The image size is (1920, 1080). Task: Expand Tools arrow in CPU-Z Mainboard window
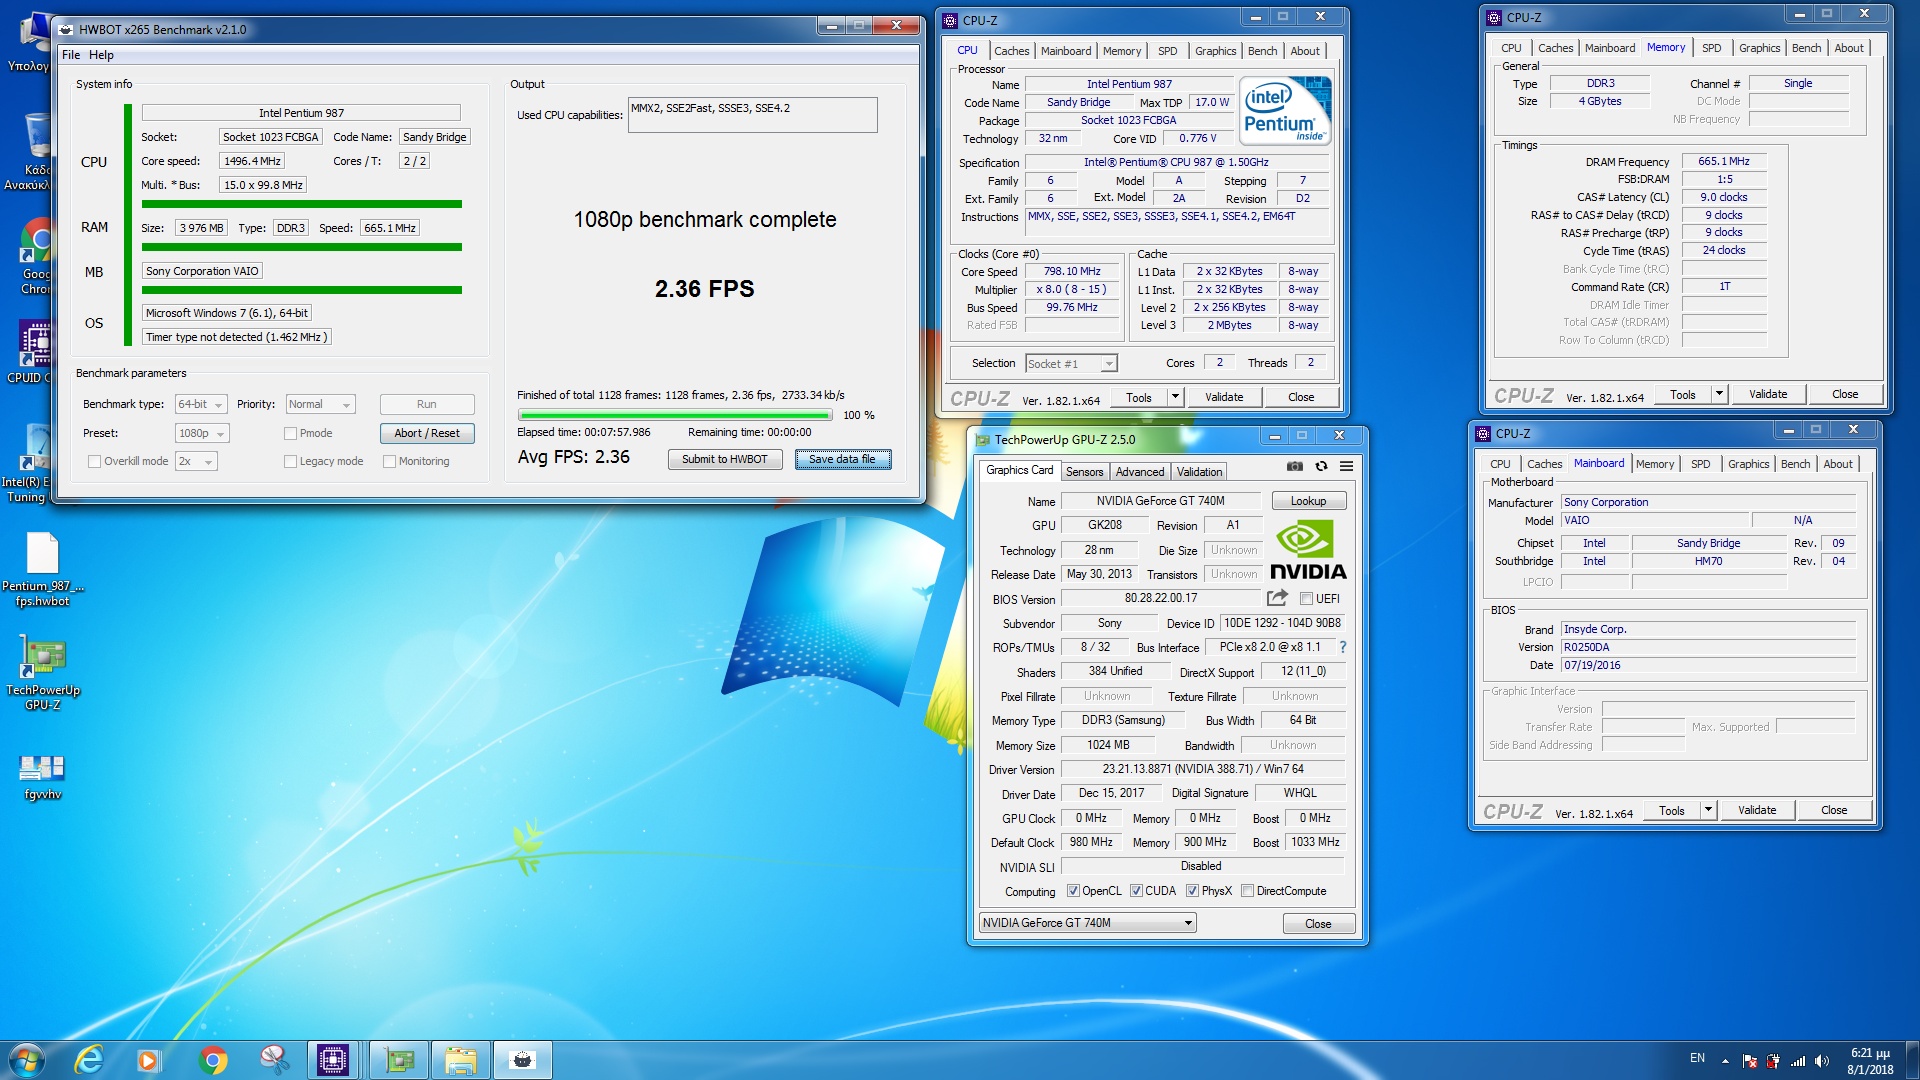pos(1708,810)
